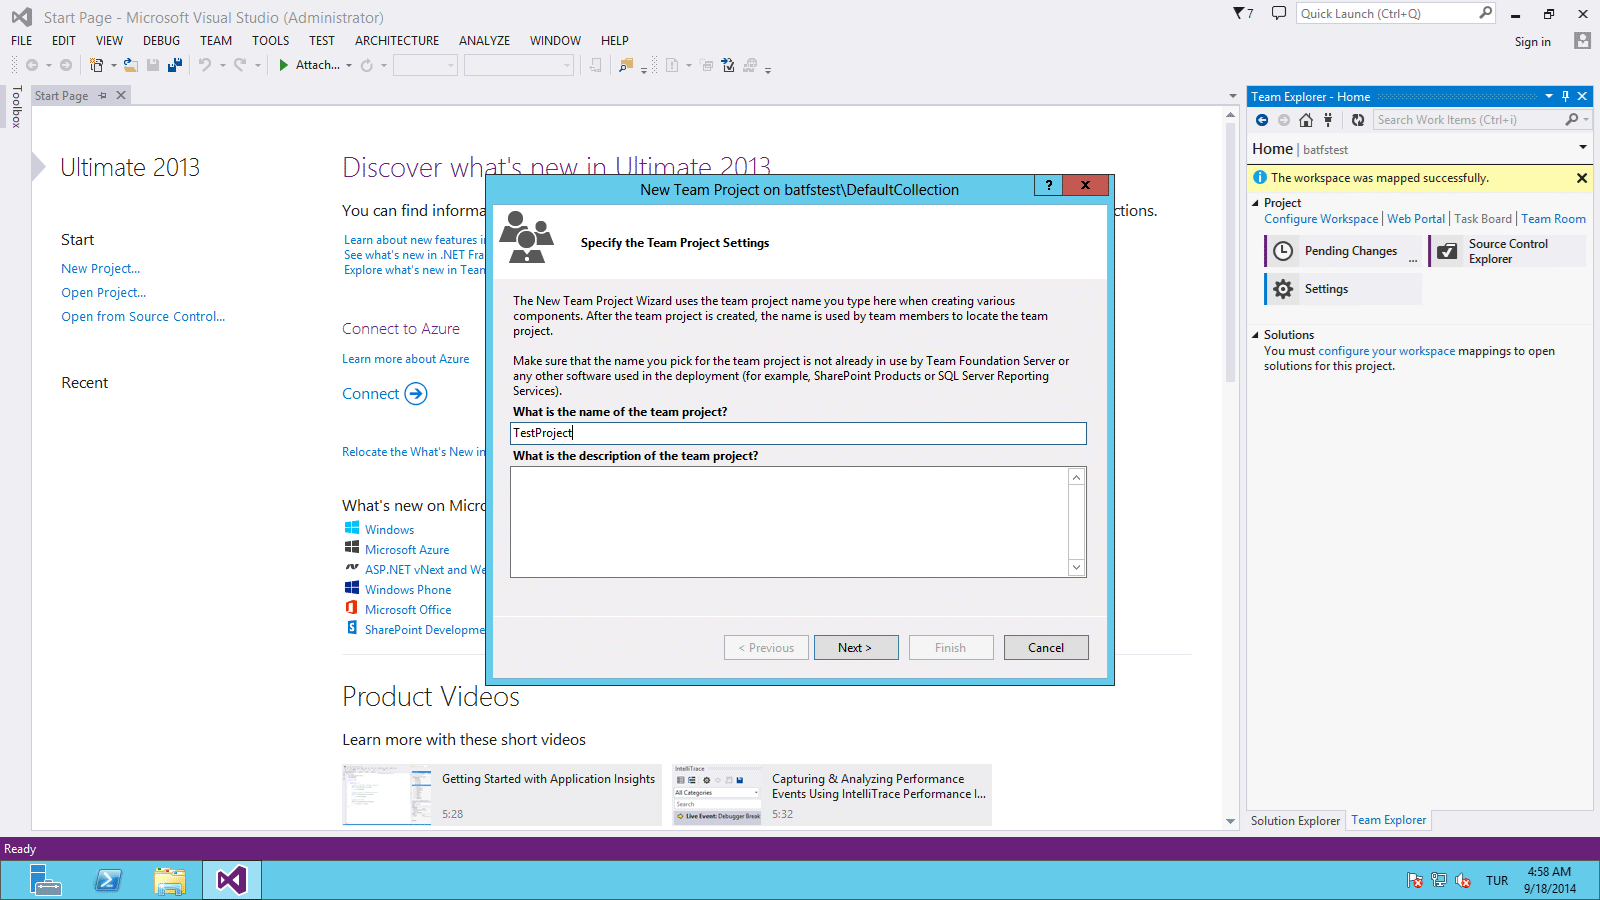This screenshot has width=1600, height=900.
Task: Click the Connect to Team Projects plug icon
Action: pos(1327,119)
